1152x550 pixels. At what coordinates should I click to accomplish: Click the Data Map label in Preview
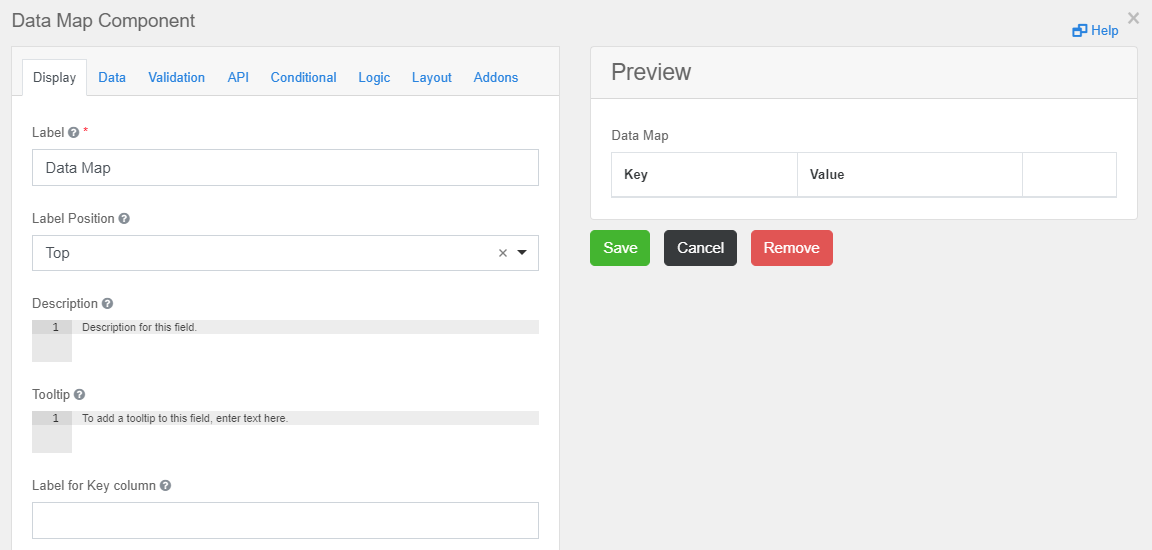pos(640,135)
